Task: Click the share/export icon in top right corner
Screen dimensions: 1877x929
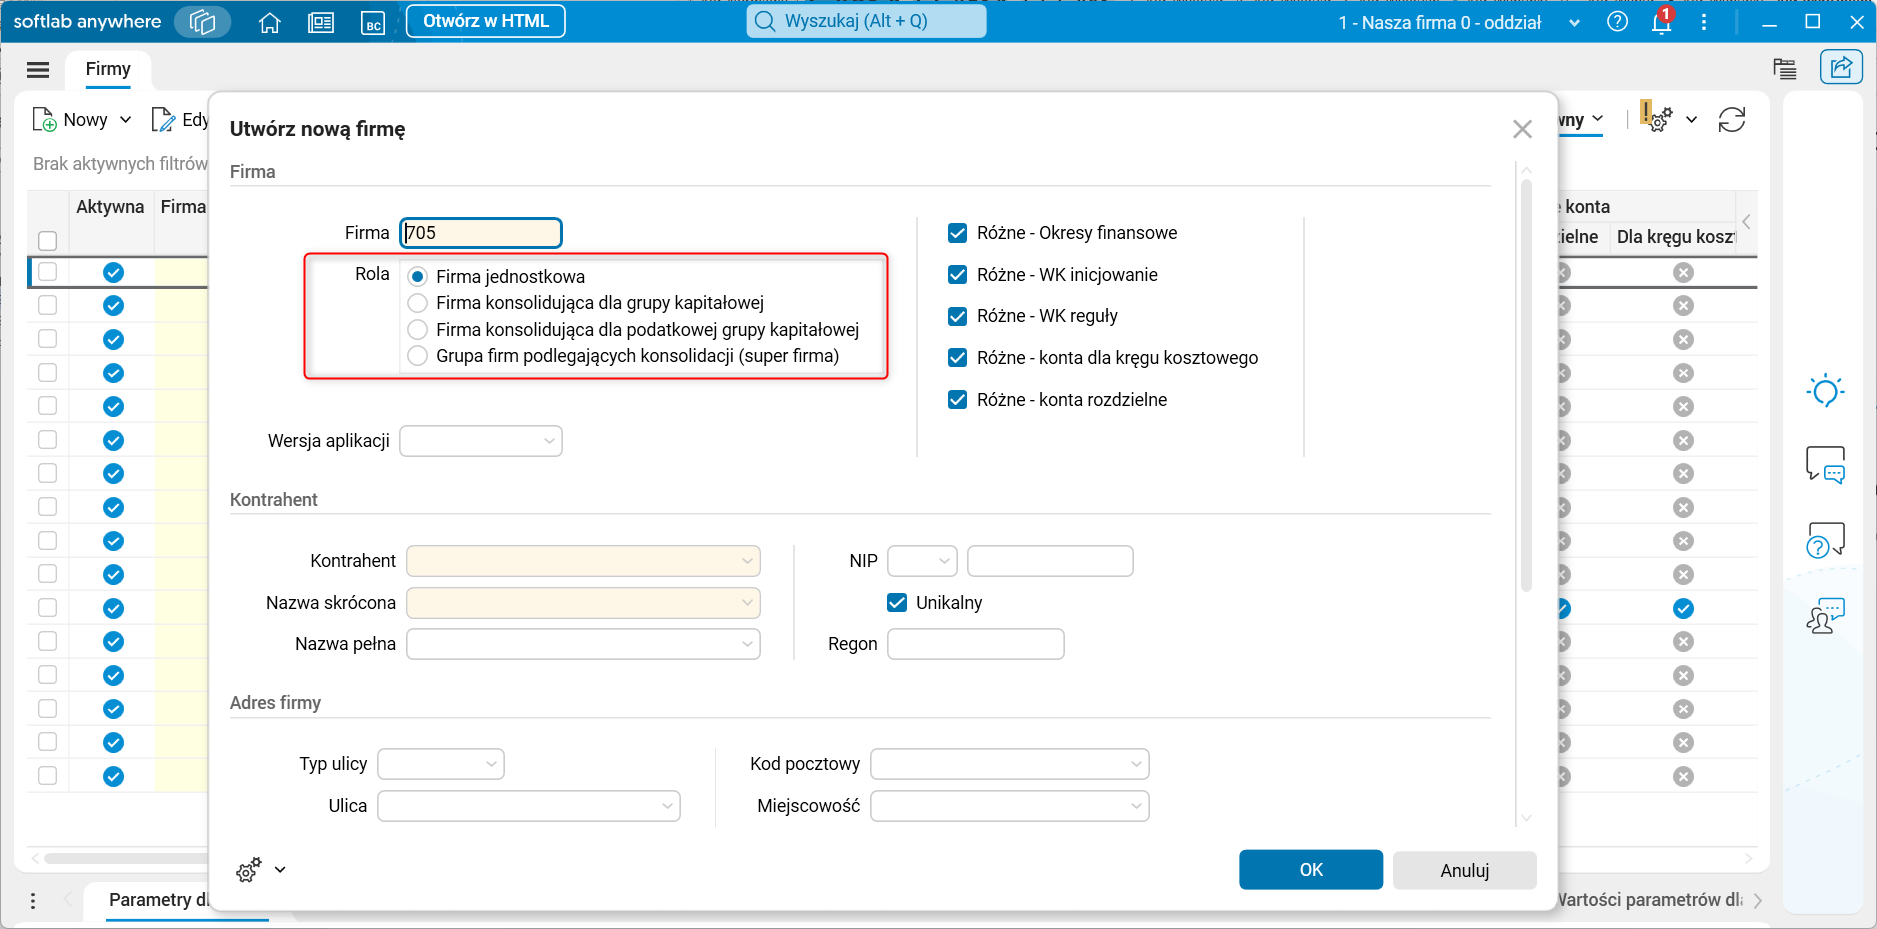Action: (x=1843, y=66)
